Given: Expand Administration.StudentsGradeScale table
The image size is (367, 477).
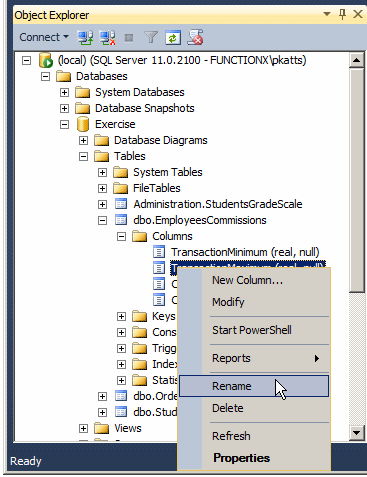Looking at the screenshot, I should pos(102,204).
